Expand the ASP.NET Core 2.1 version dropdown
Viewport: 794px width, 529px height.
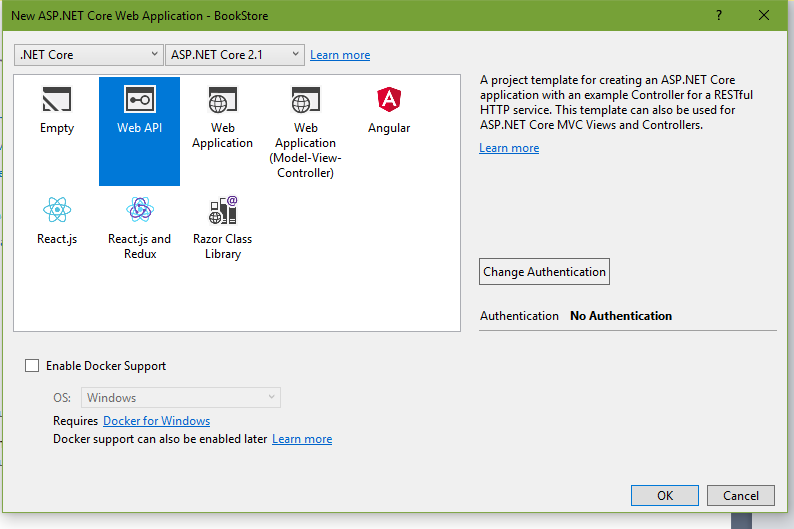pyautogui.click(x=235, y=55)
